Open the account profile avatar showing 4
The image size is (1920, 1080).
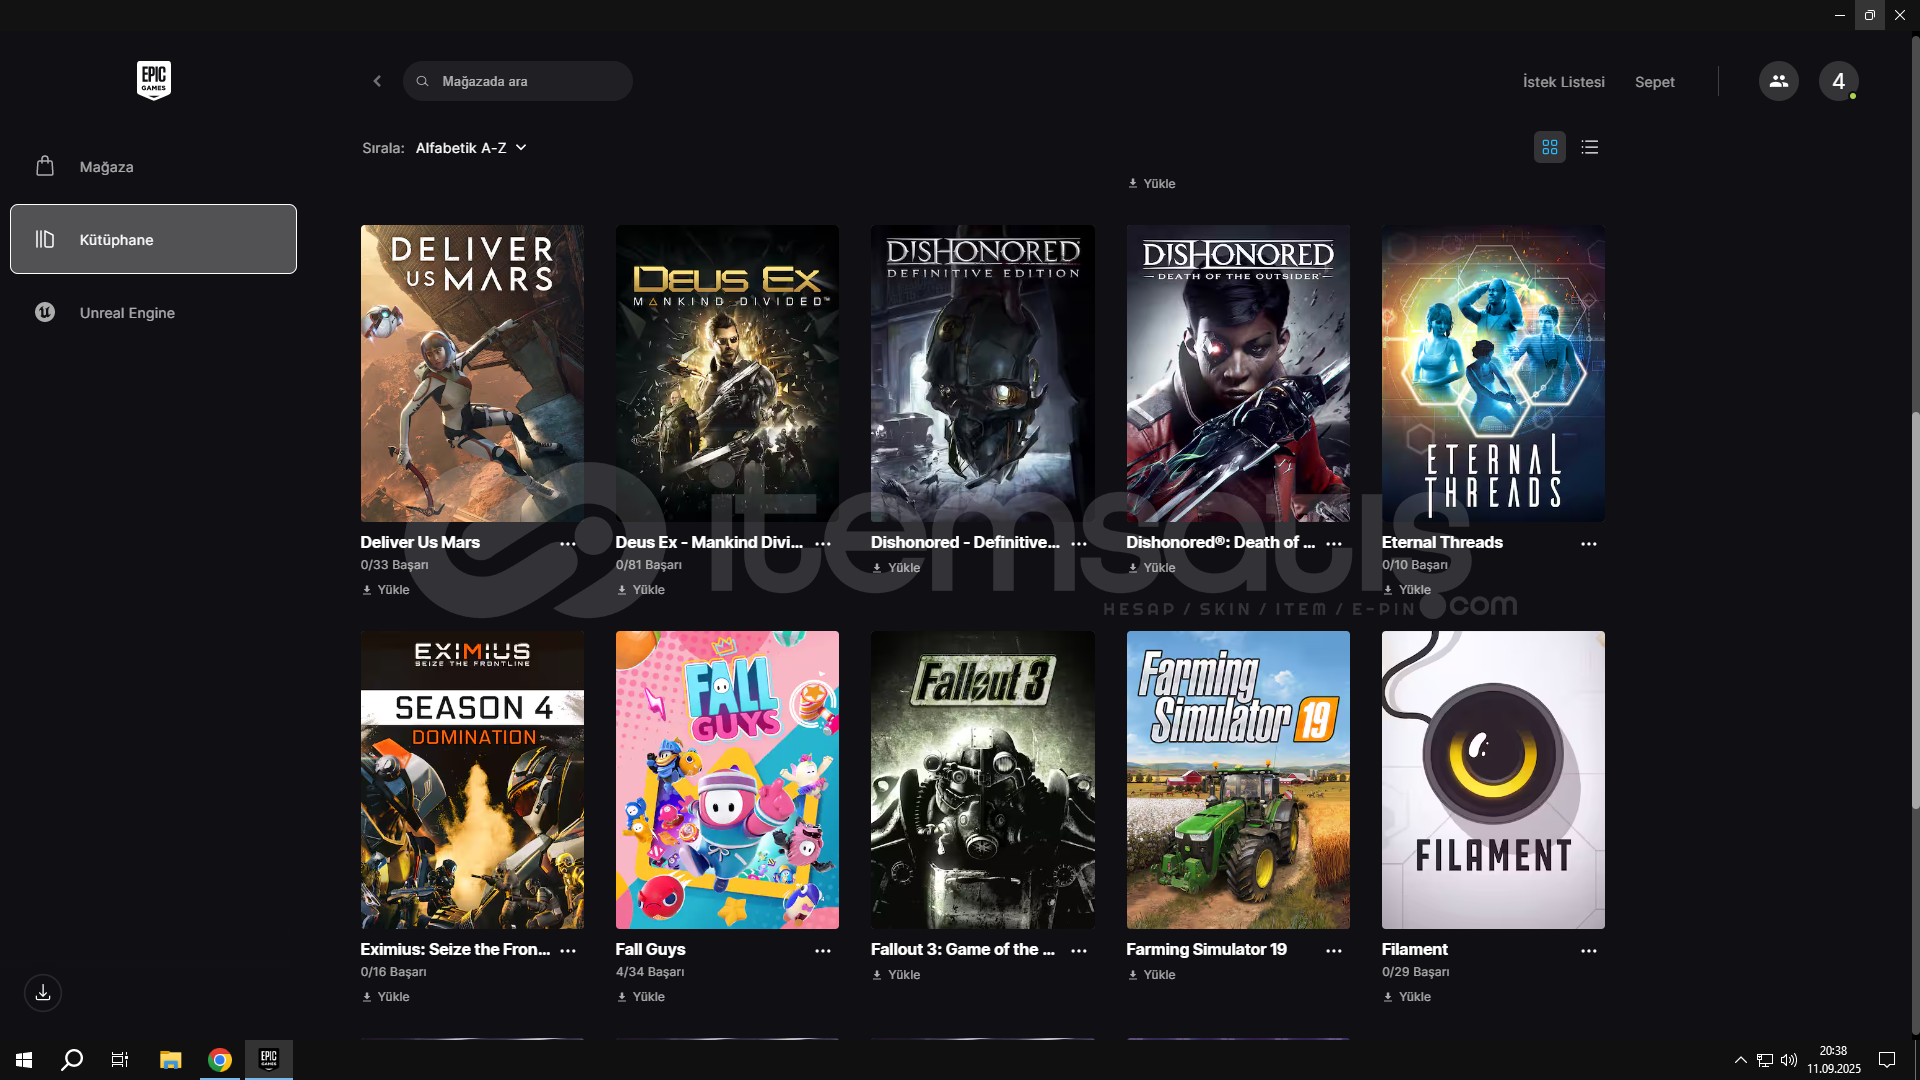click(x=1838, y=81)
